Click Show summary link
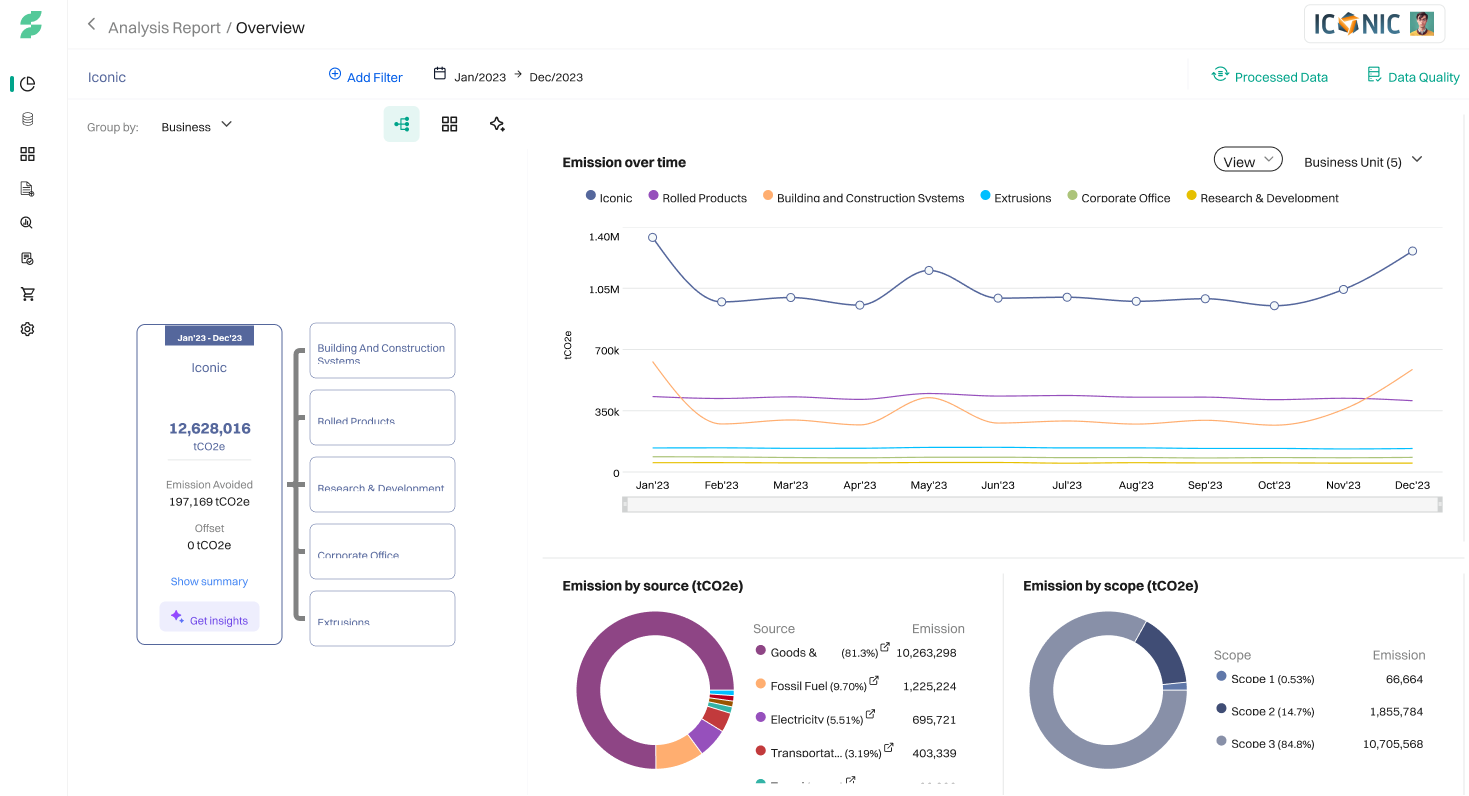 (209, 581)
